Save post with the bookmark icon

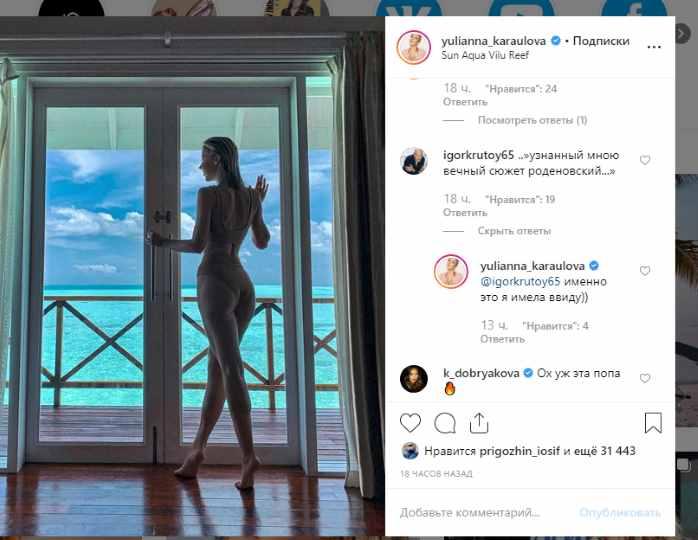coord(653,423)
